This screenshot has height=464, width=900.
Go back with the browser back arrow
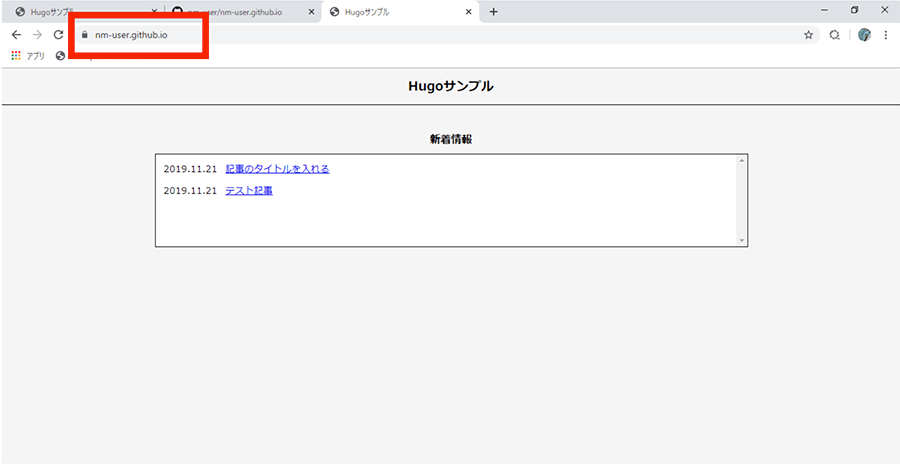coord(16,35)
